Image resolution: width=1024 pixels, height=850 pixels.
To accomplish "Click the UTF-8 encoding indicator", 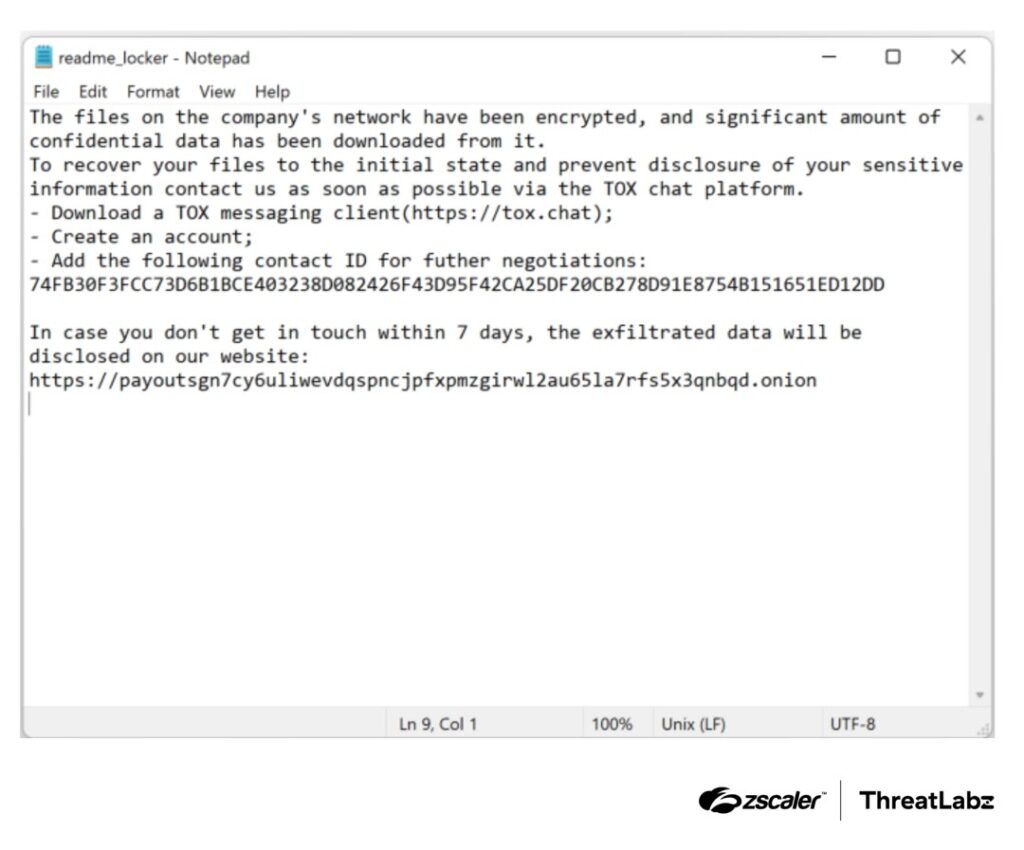I will tap(852, 724).
